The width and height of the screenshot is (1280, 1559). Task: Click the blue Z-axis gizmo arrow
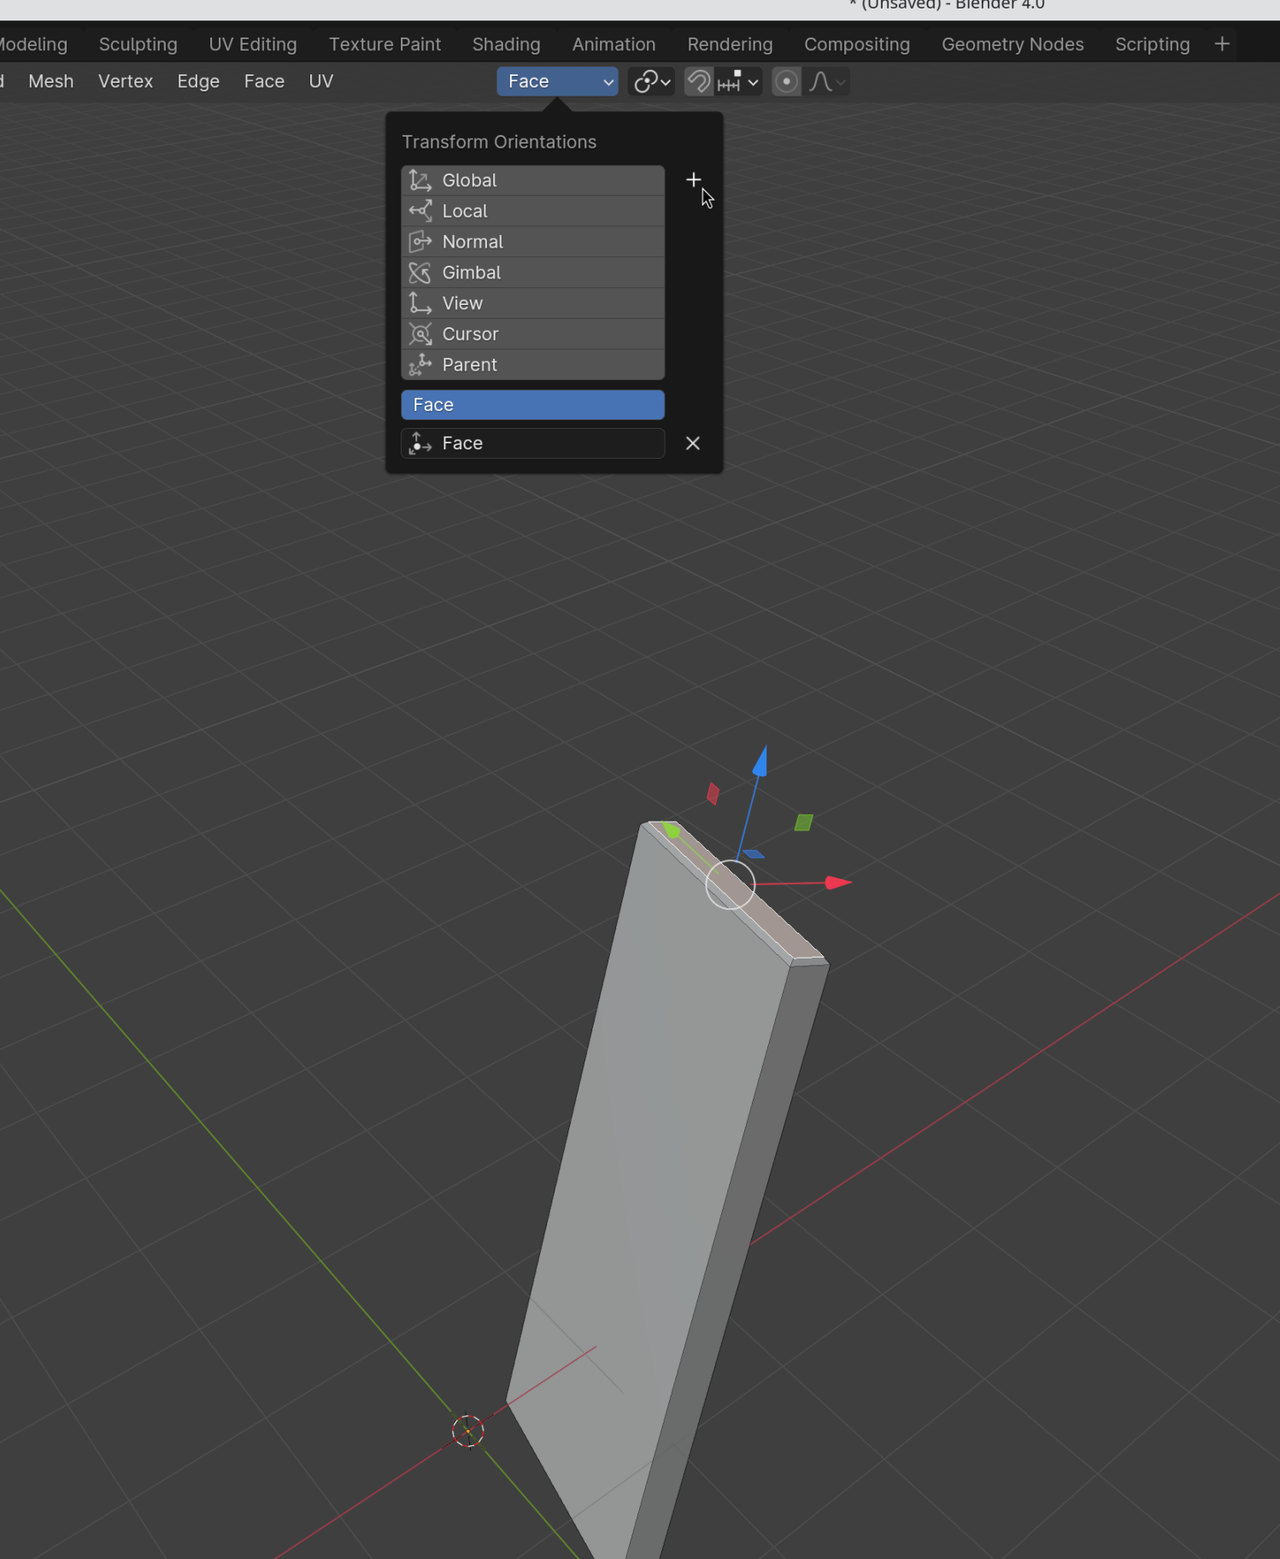tap(760, 761)
